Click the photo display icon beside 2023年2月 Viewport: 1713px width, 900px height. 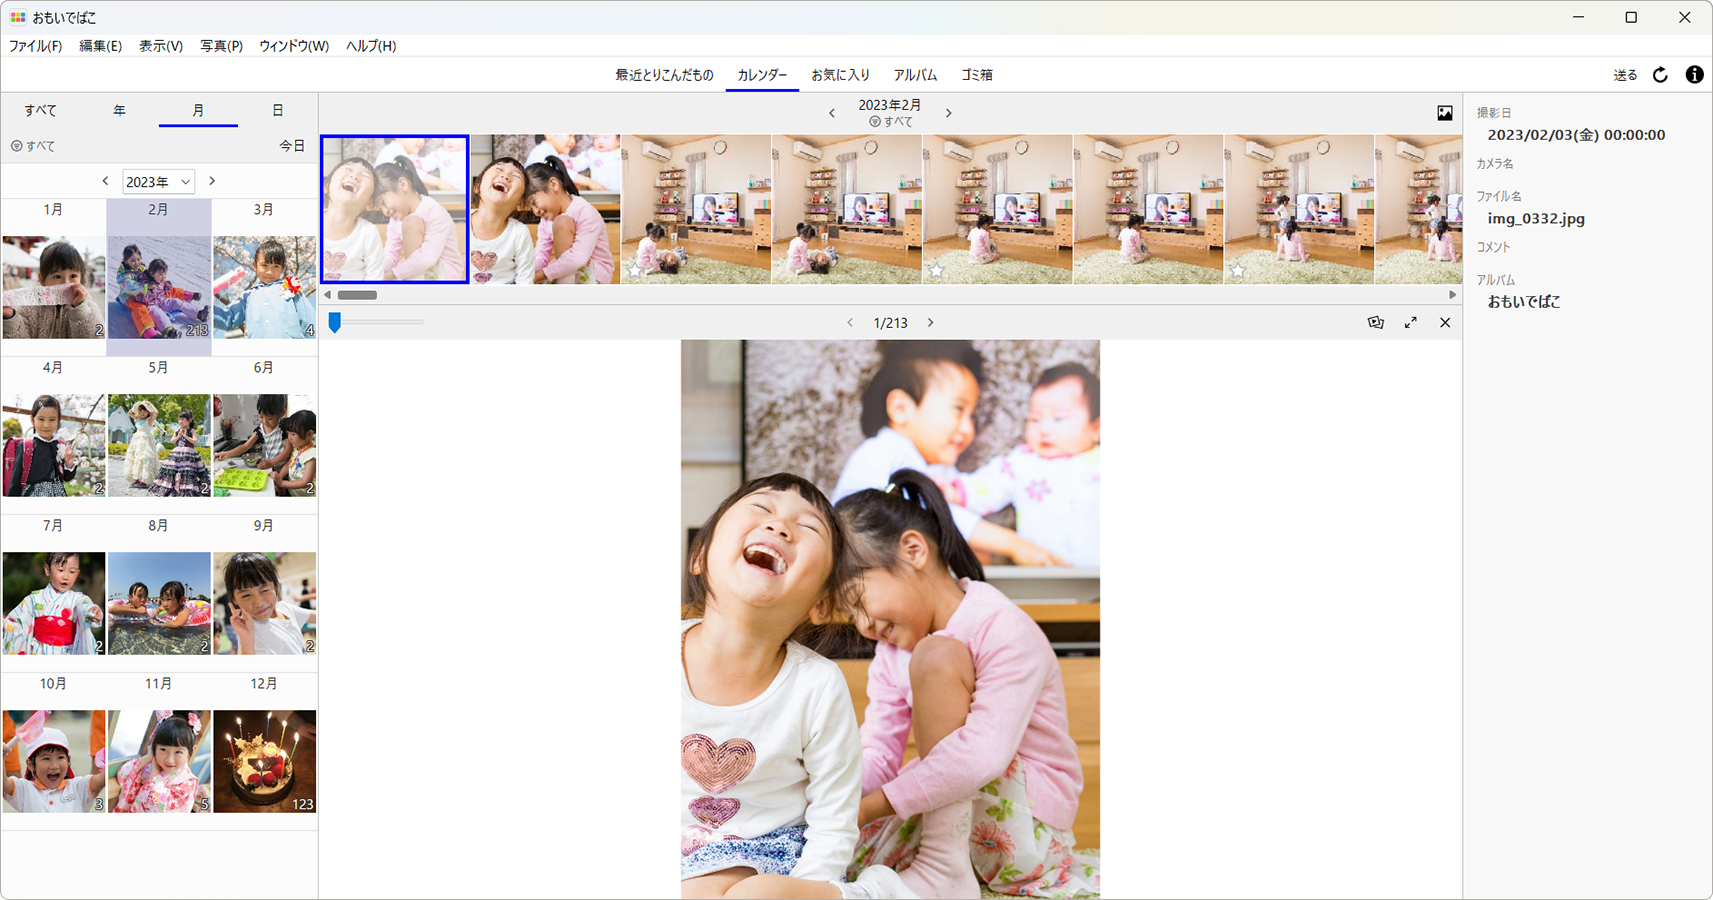coord(1444,112)
